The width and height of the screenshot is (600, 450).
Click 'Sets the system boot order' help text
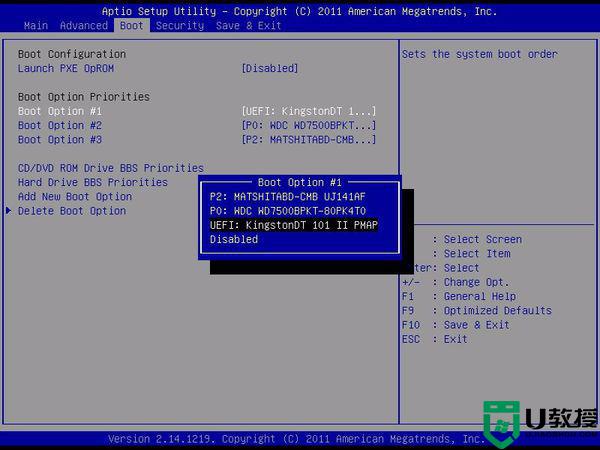[479, 54]
